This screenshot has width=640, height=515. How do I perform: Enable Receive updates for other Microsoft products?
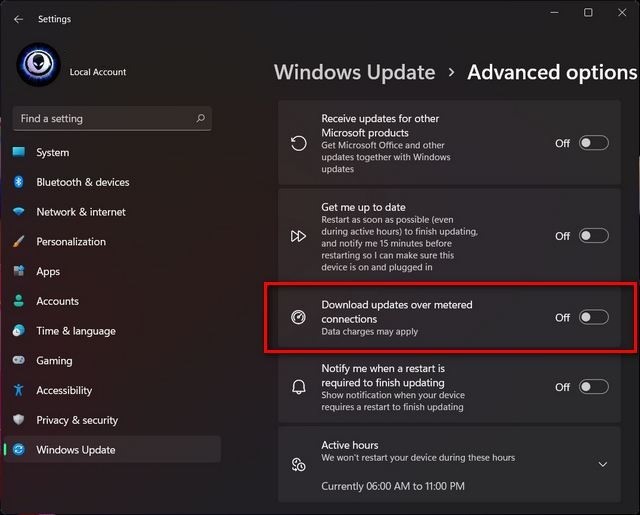(593, 143)
